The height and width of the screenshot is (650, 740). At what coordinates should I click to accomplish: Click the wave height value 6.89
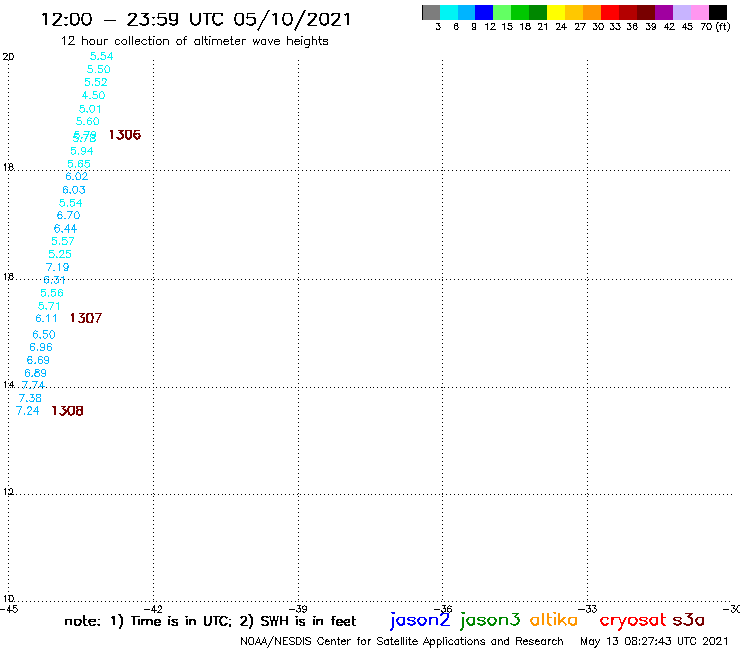(x=35, y=373)
